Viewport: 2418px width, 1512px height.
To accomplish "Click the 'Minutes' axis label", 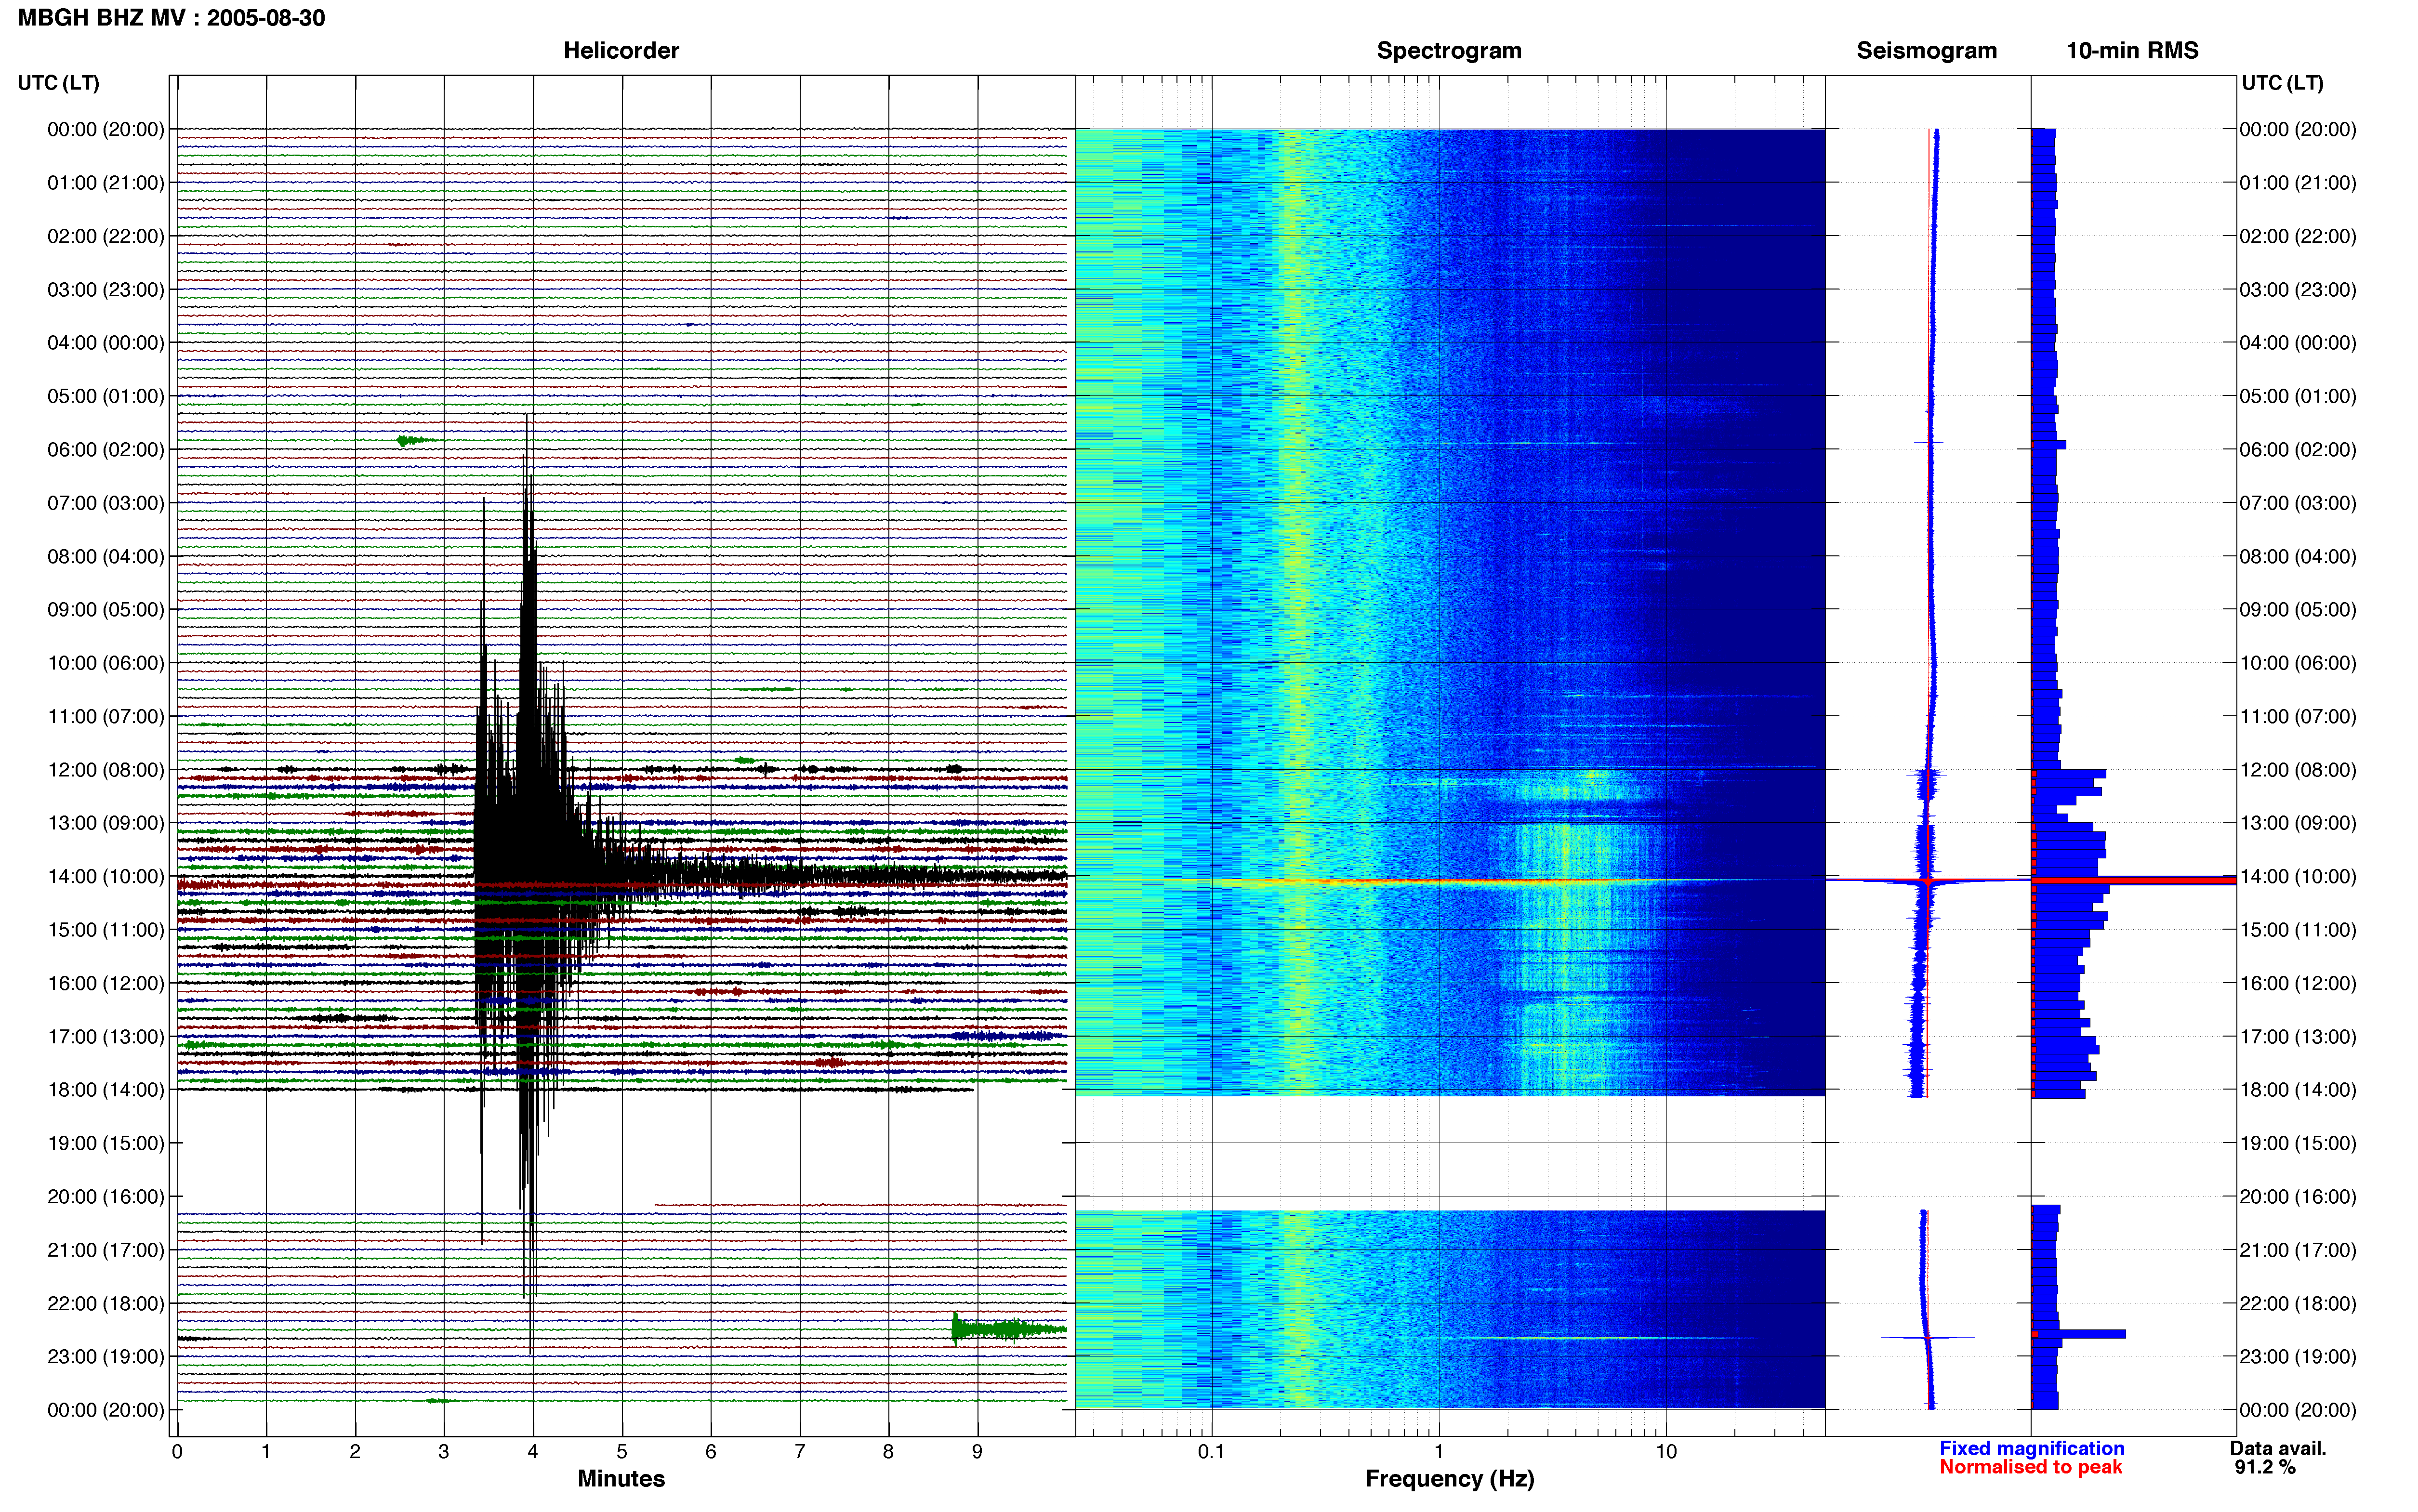I will tap(621, 1478).
